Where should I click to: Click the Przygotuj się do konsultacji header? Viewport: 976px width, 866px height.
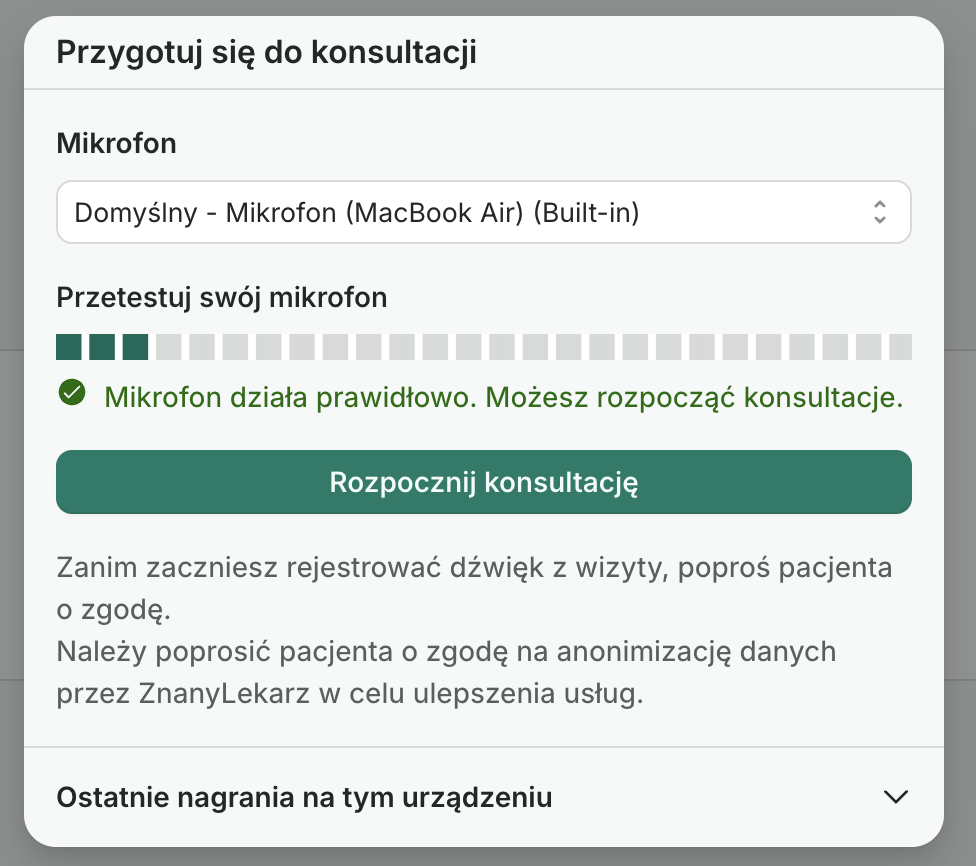[268, 52]
